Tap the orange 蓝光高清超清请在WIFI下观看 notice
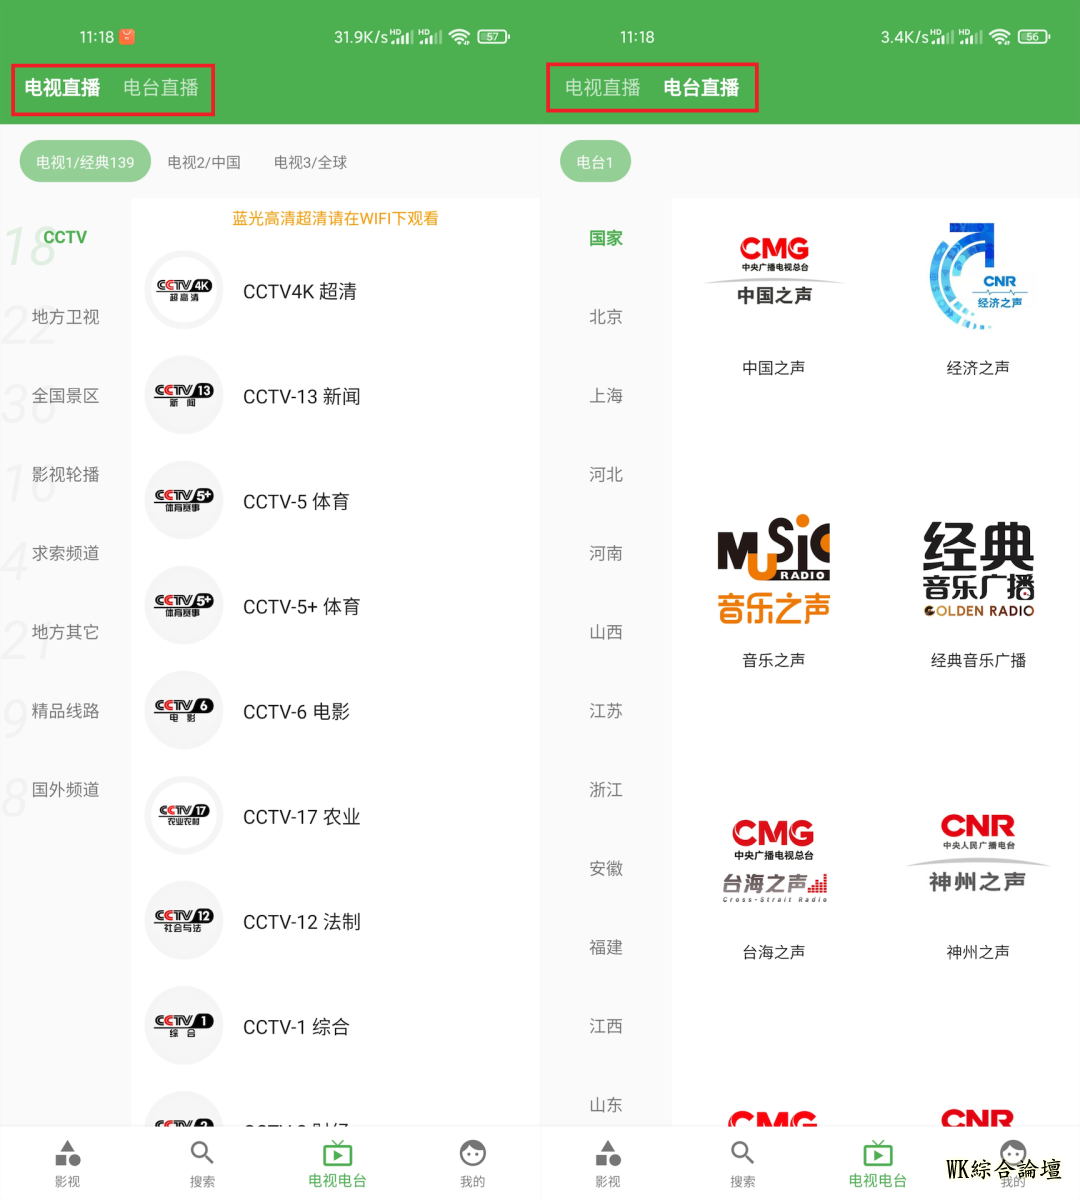The image size is (1080, 1200). coord(336,219)
